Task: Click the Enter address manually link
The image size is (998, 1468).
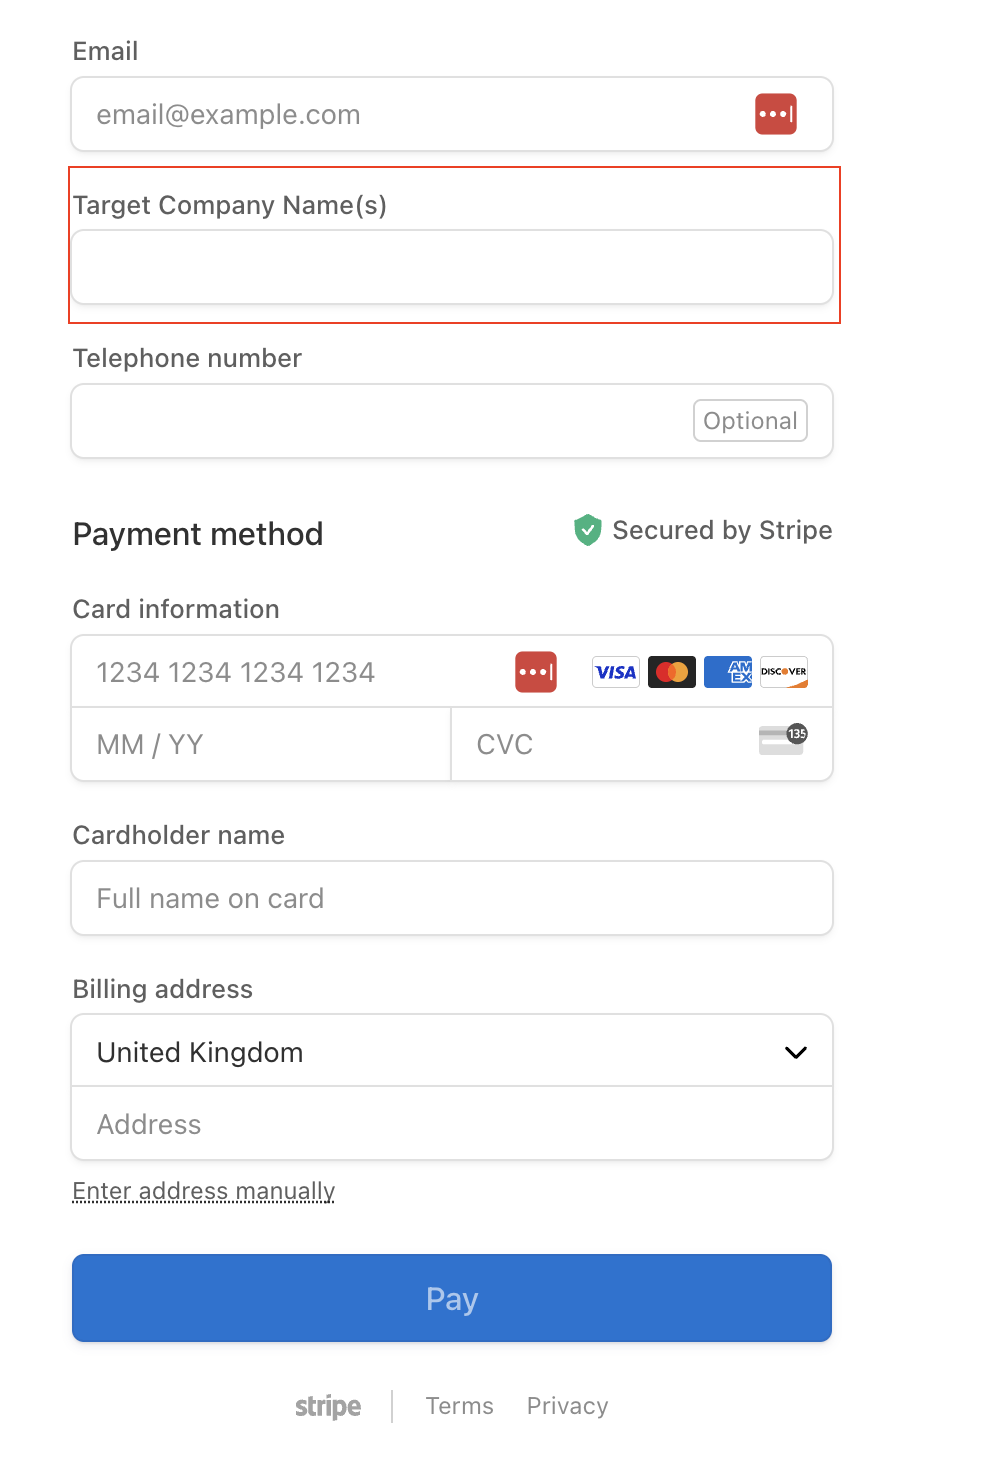Action: 204,1191
